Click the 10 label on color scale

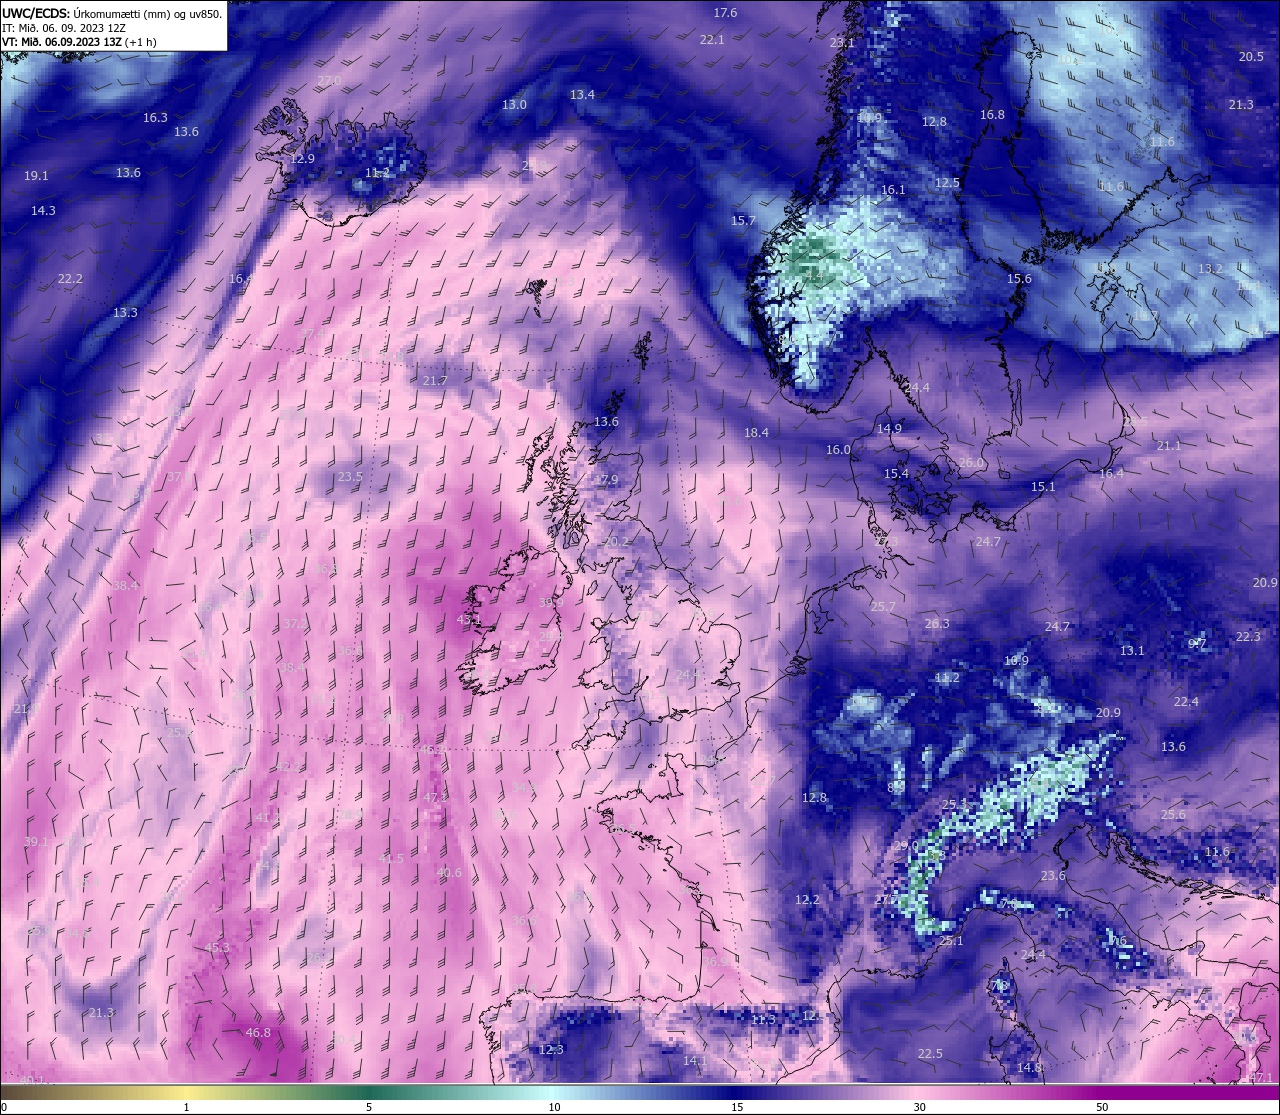point(554,1107)
